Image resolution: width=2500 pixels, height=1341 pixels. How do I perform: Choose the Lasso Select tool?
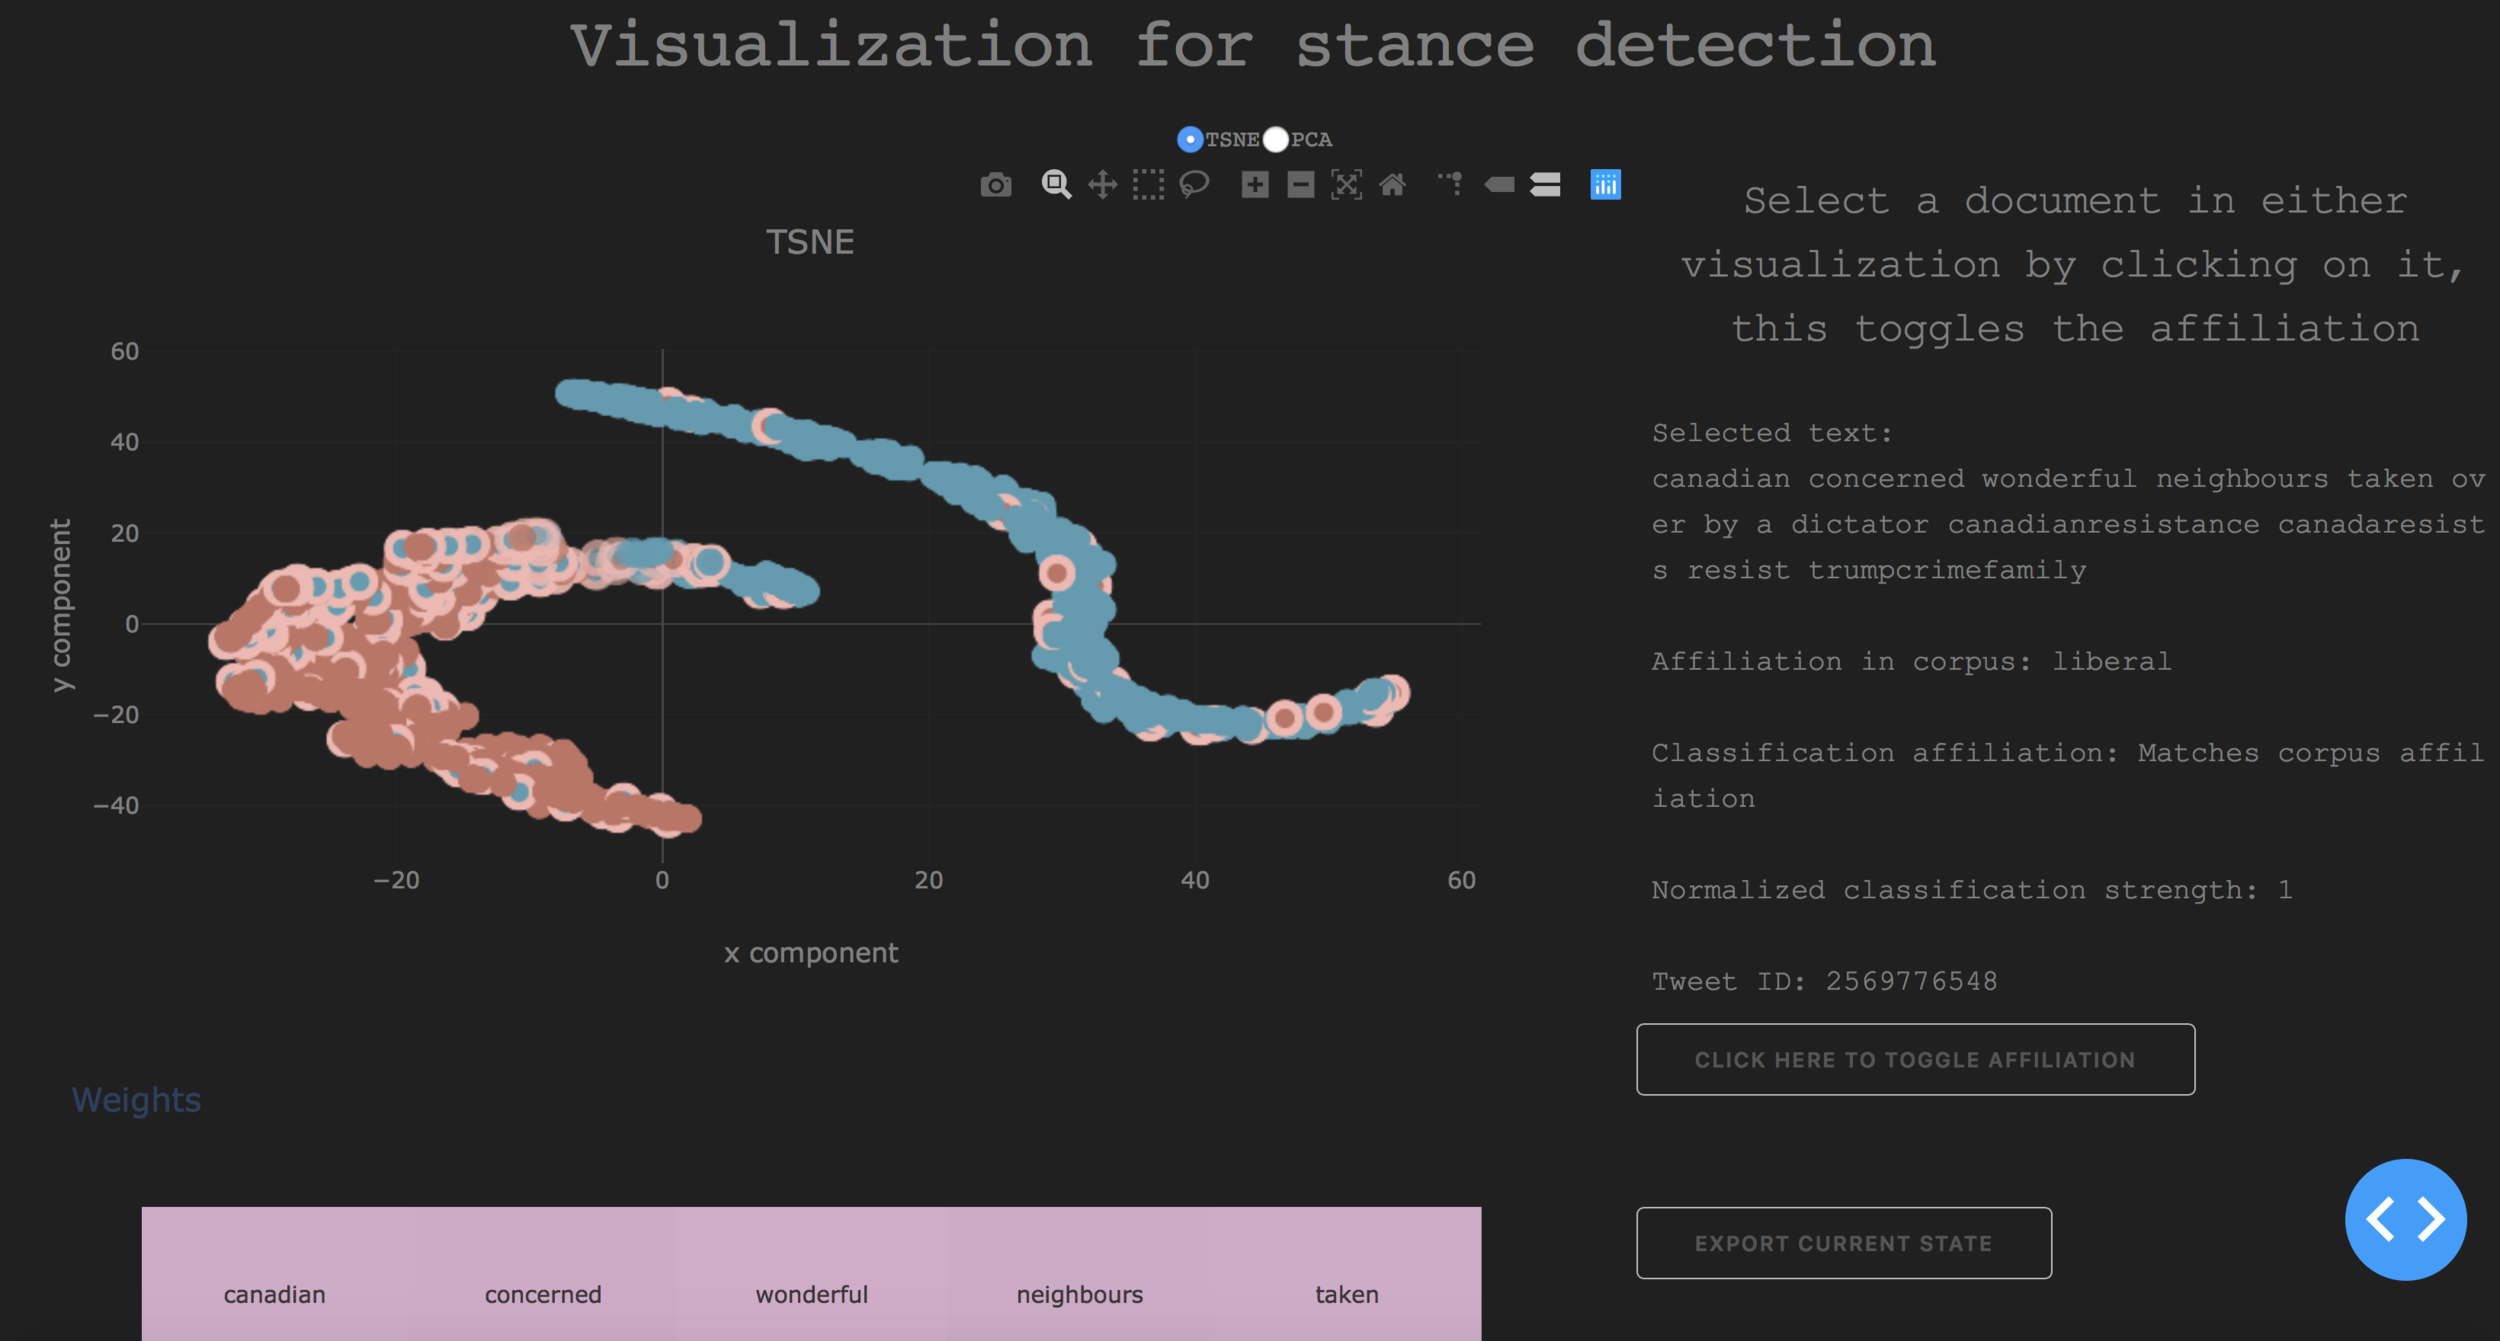1194,185
